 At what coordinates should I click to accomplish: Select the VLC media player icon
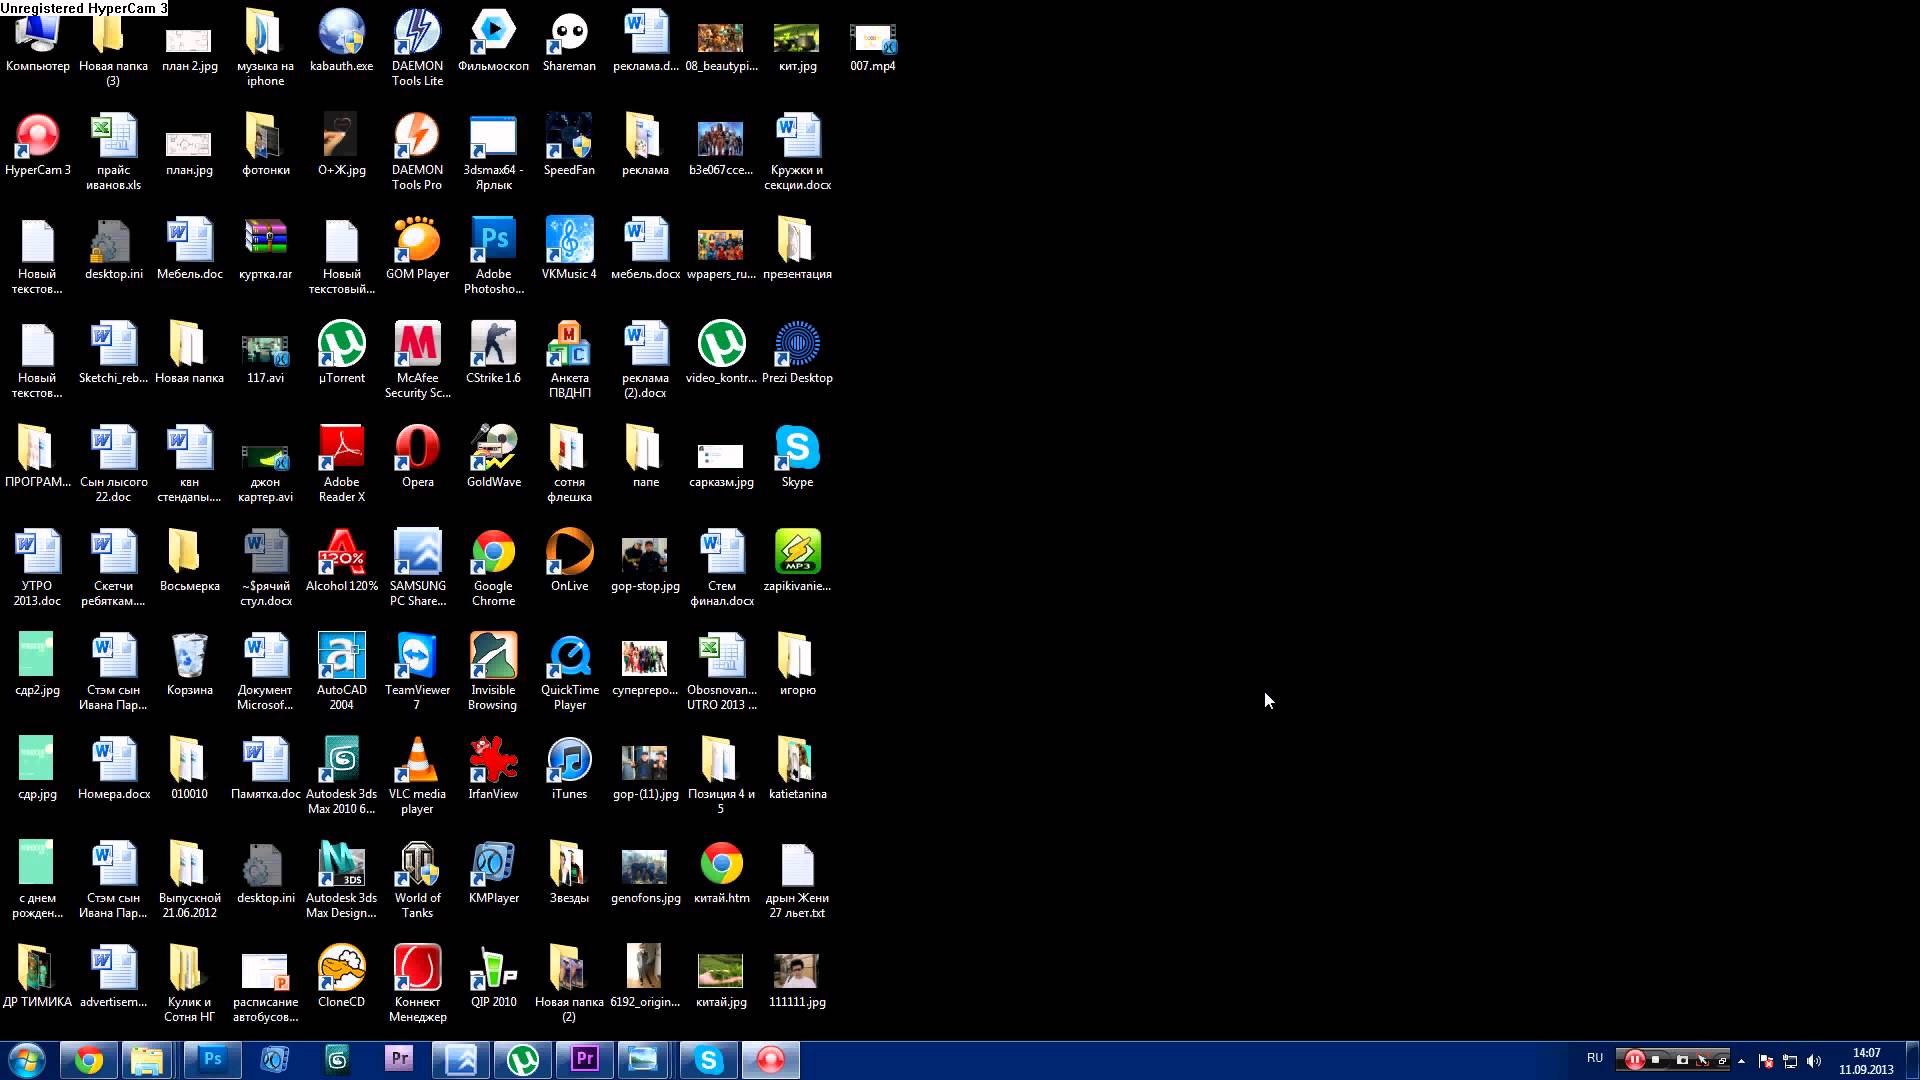(x=417, y=776)
